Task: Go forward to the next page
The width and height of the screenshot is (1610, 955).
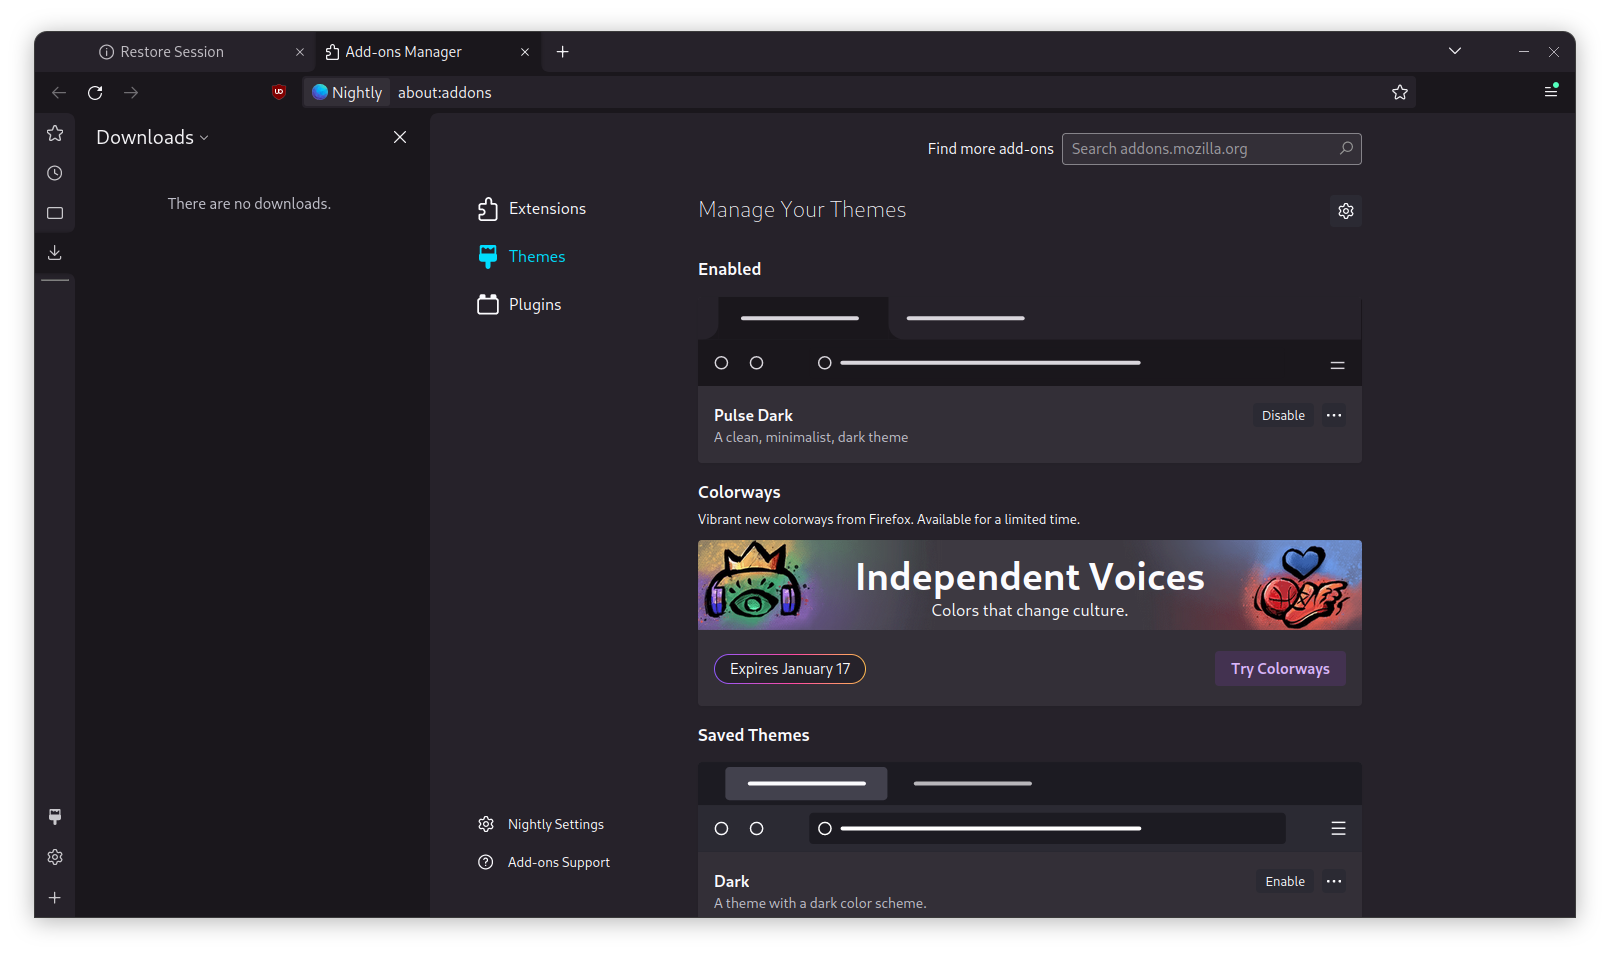Action: coord(131,93)
